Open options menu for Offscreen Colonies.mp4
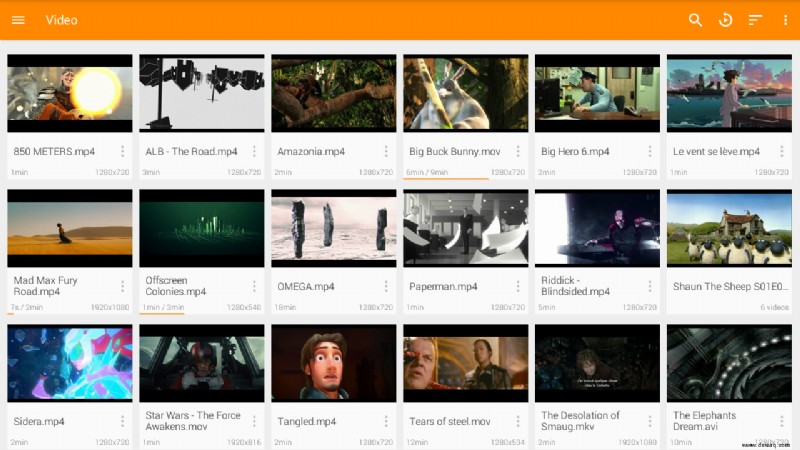 point(254,286)
